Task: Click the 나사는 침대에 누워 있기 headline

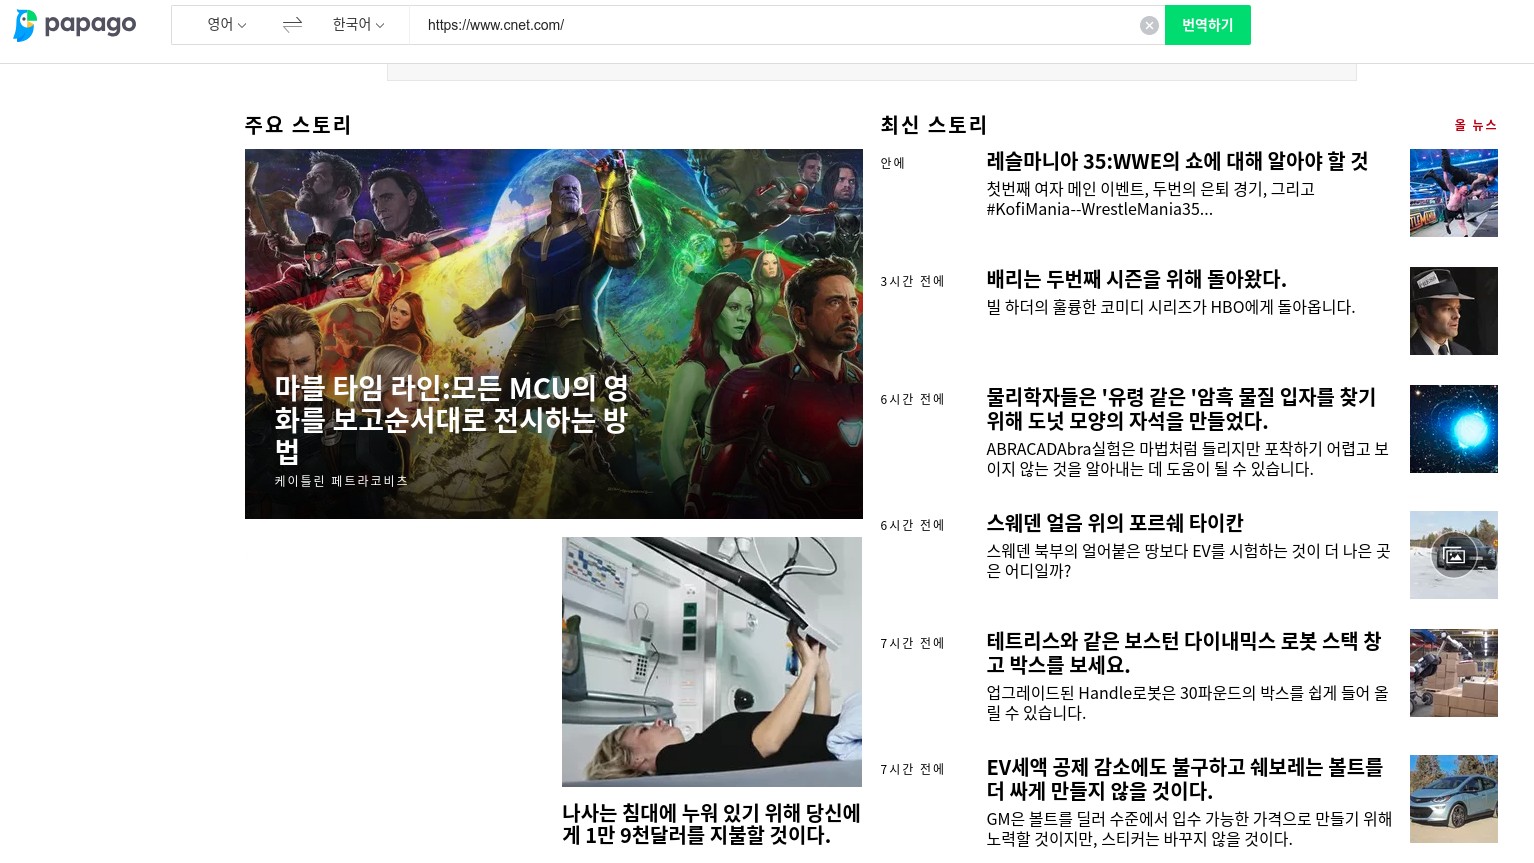Action: click(x=711, y=824)
